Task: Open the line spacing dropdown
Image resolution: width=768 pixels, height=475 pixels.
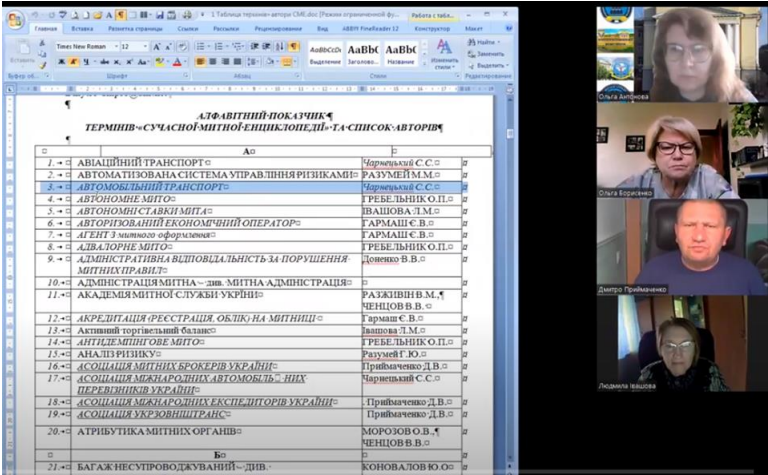Action: point(253,62)
